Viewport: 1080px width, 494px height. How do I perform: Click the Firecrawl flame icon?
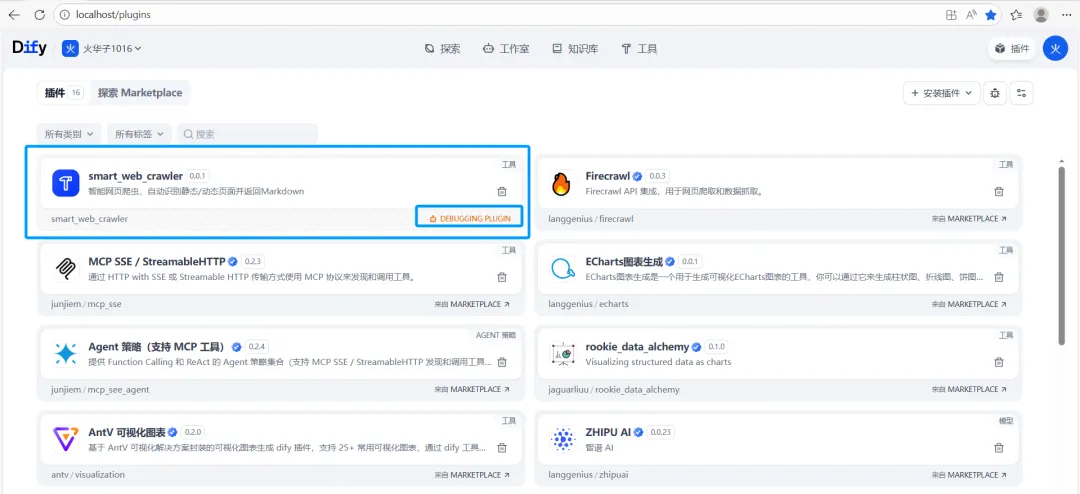point(563,183)
